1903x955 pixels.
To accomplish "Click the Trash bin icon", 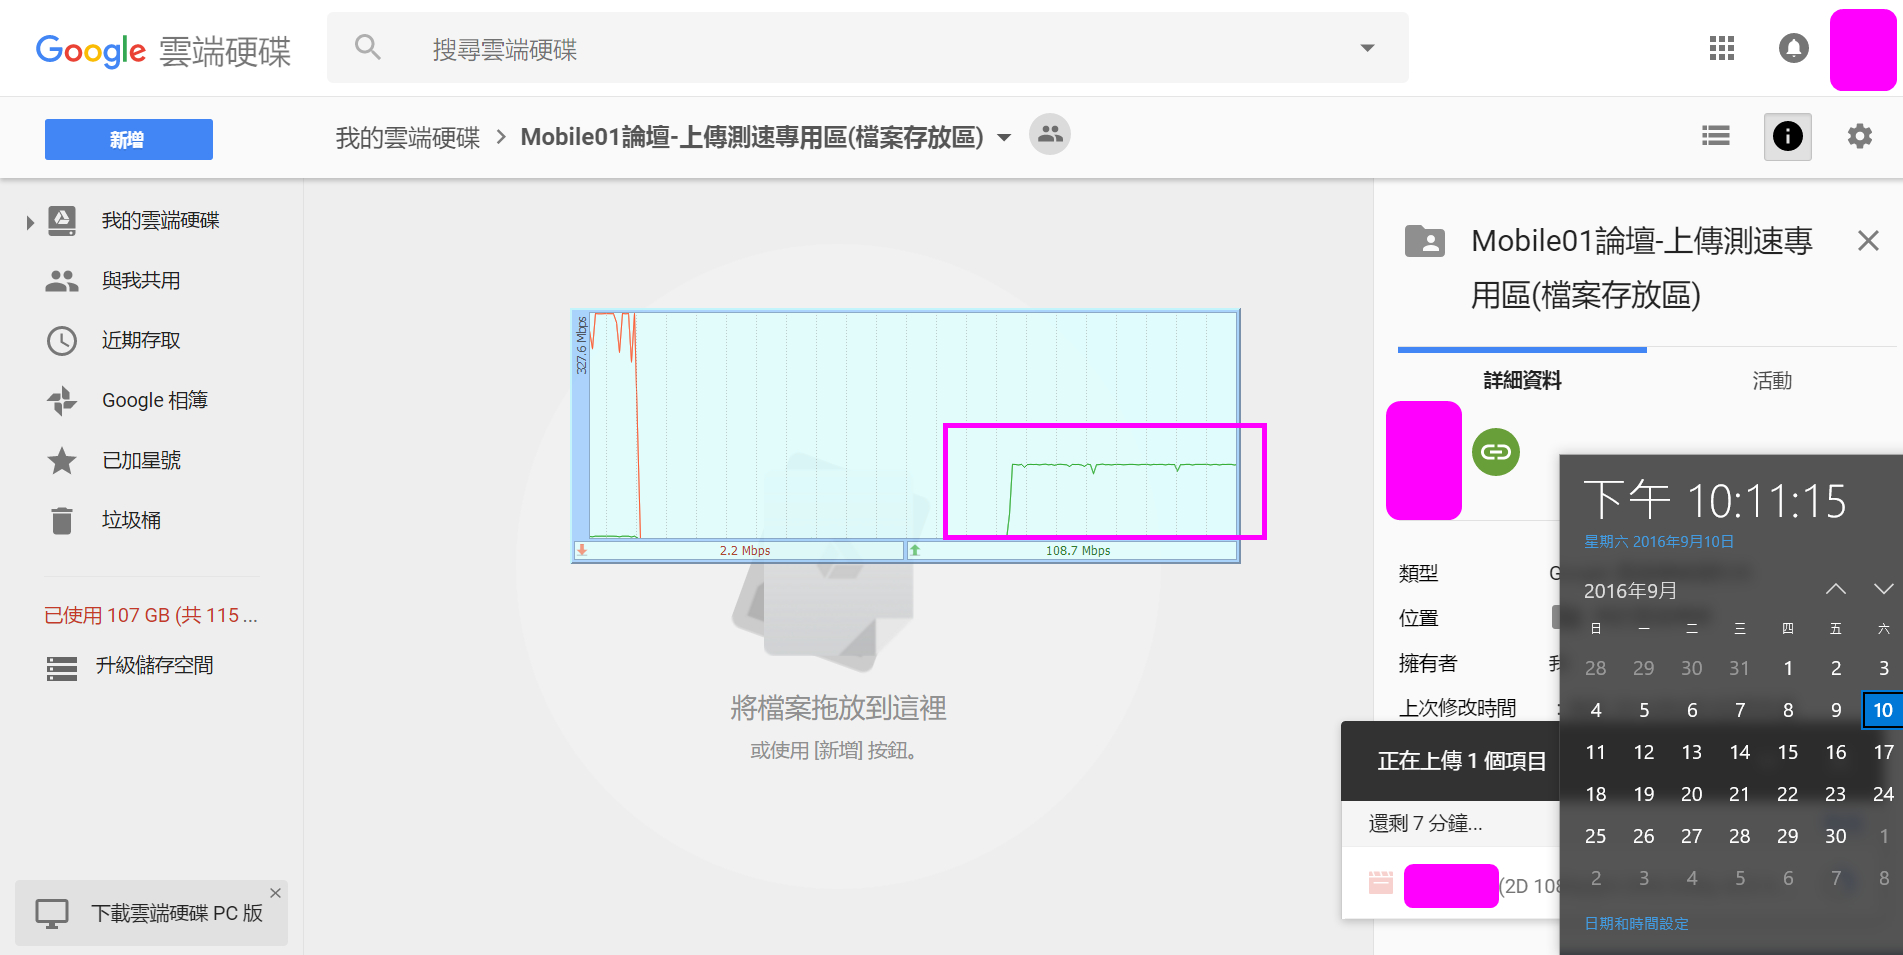I will (62, 521).
